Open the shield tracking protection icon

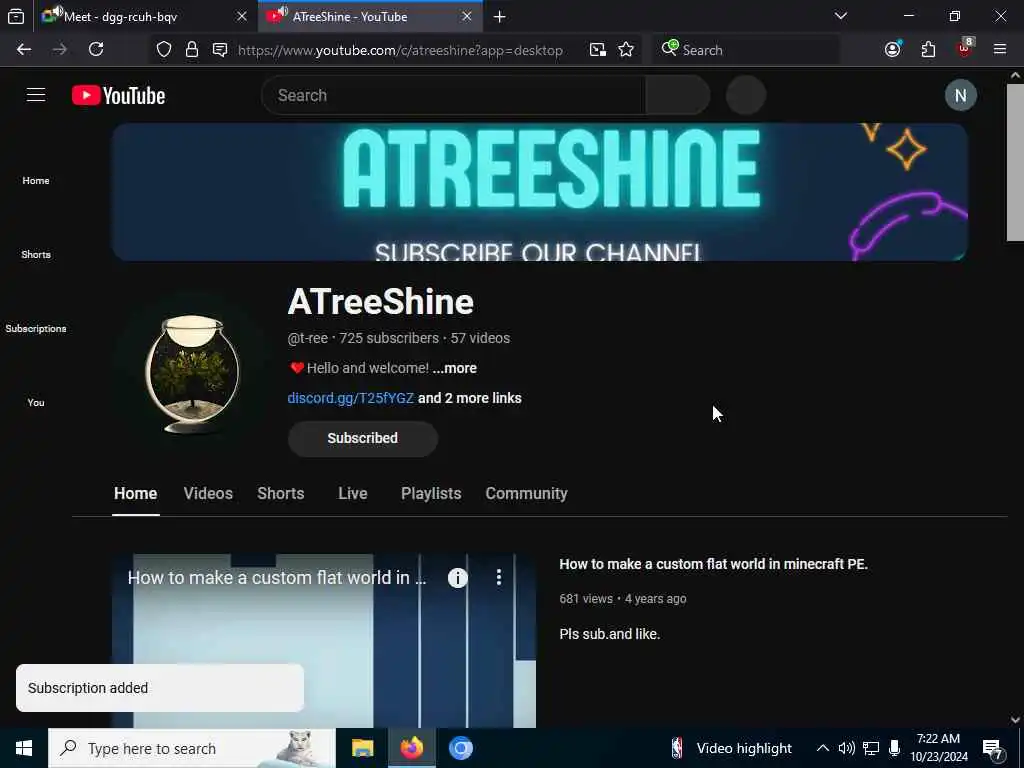164,50
